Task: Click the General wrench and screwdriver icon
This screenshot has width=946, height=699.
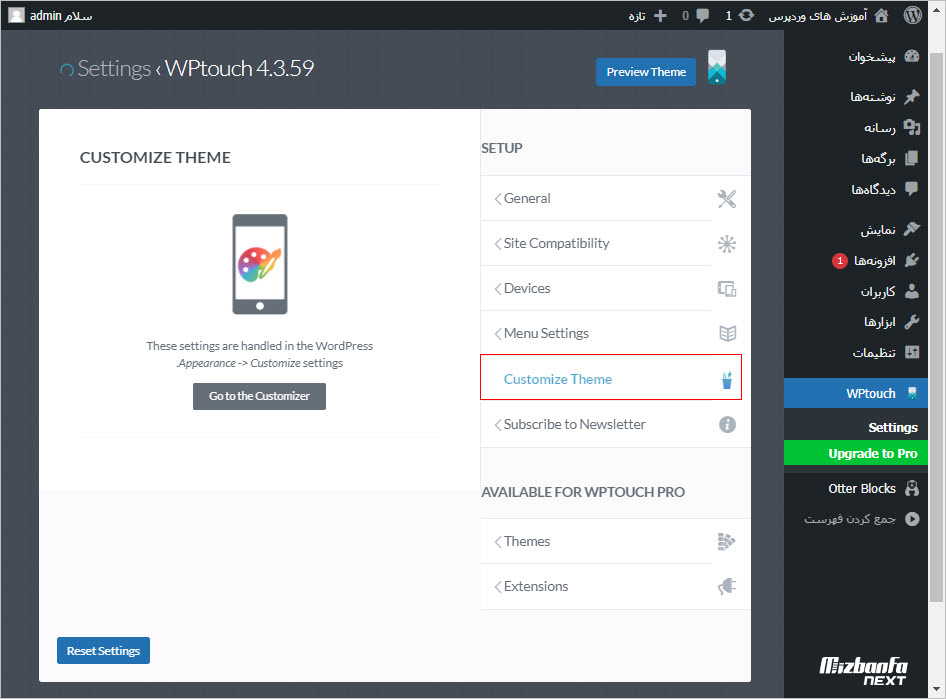Action: pos(726,198)
